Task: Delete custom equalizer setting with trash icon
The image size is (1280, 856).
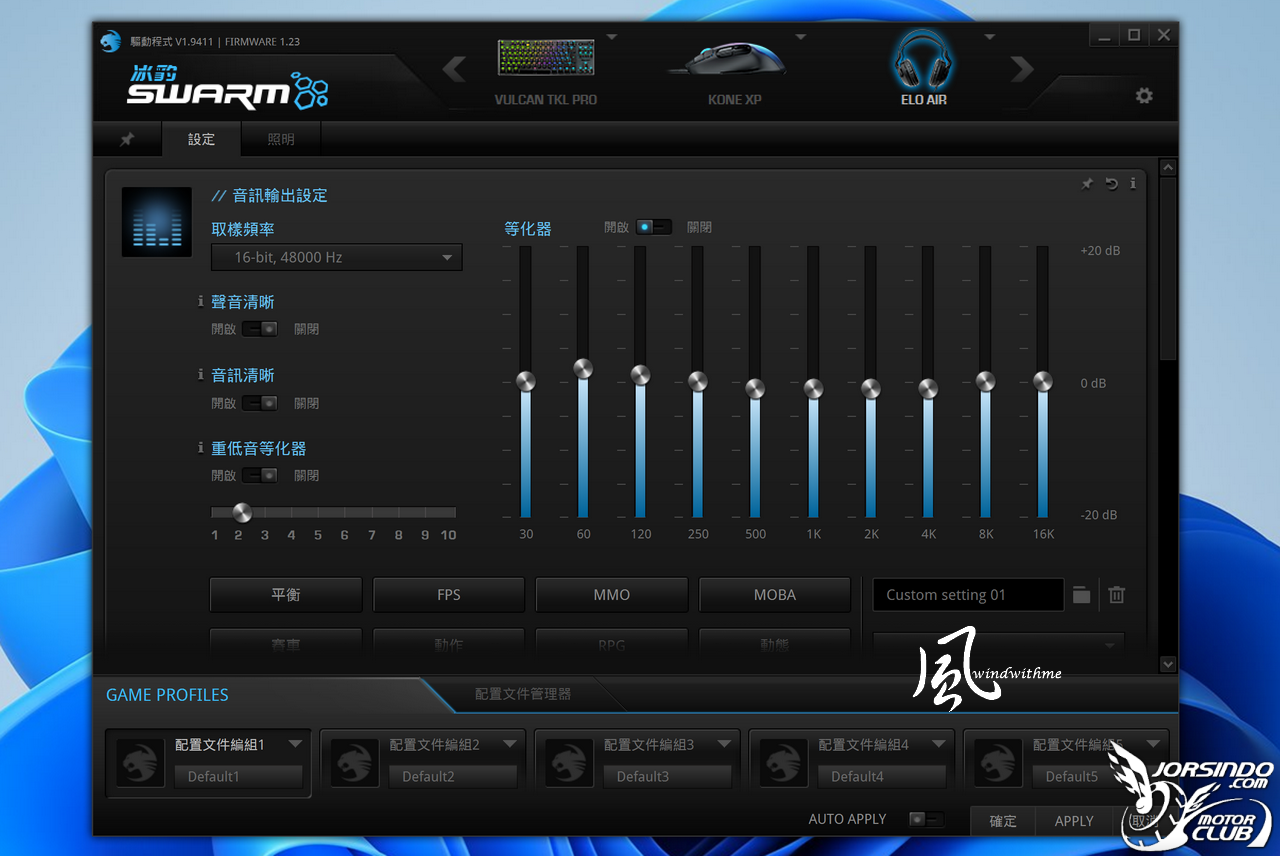Action: pyautogui.click(x=1117, y=595)
